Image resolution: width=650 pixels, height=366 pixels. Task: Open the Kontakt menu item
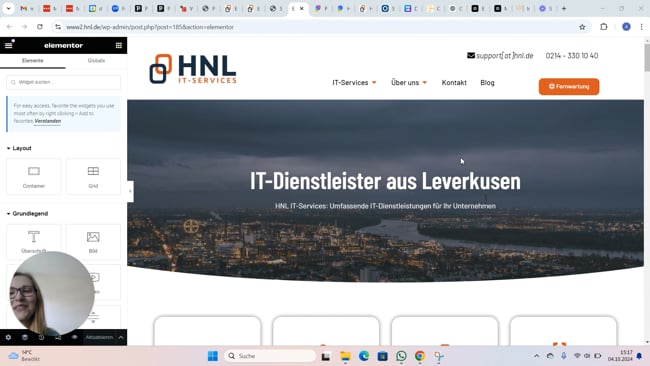point(454,82)
